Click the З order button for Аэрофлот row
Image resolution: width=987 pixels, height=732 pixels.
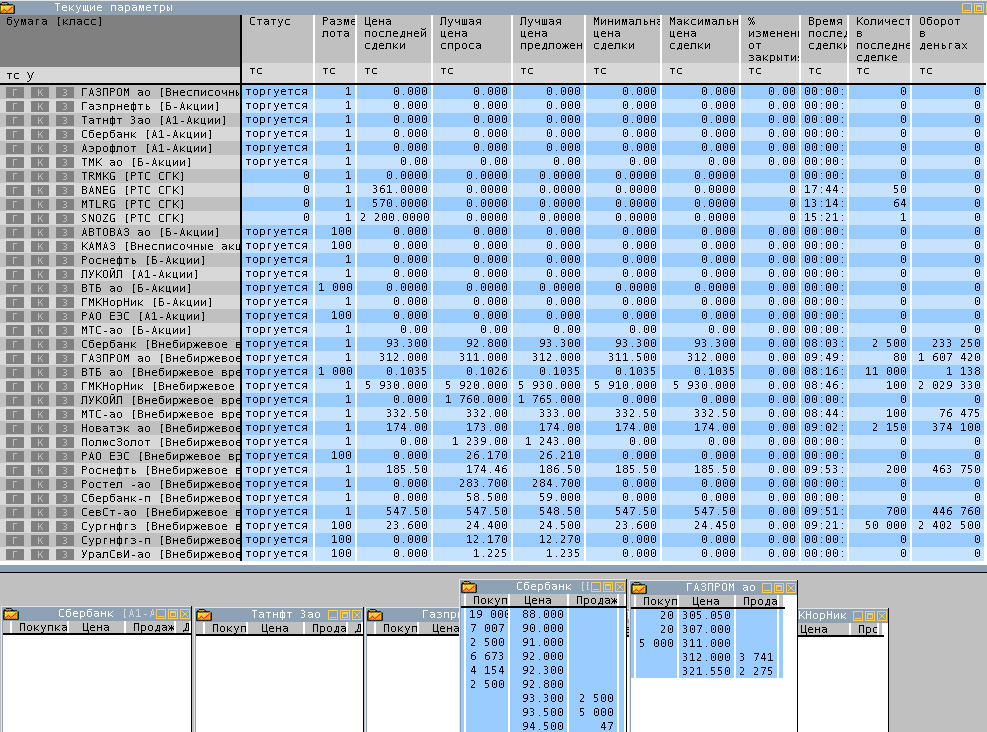[65, 148]
